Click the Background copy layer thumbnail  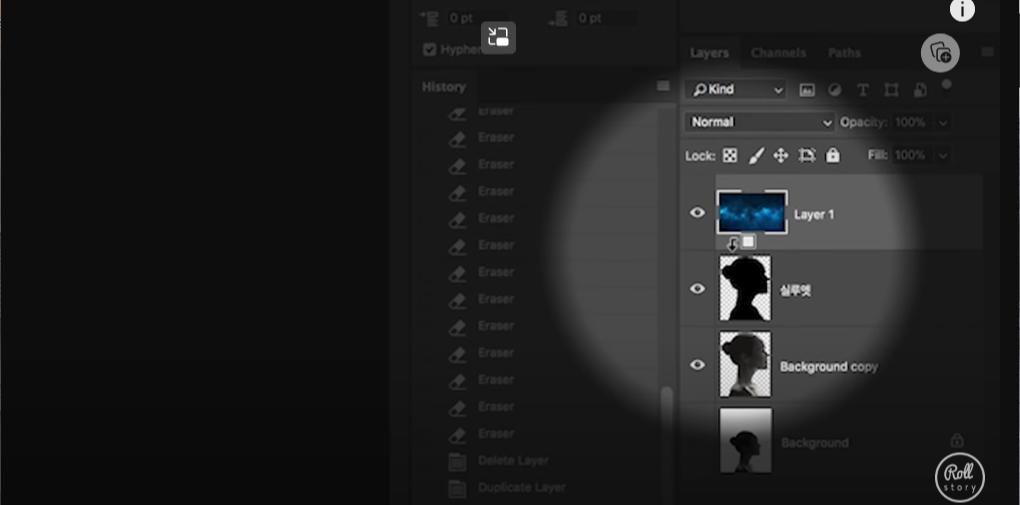(x=745, y=364)
